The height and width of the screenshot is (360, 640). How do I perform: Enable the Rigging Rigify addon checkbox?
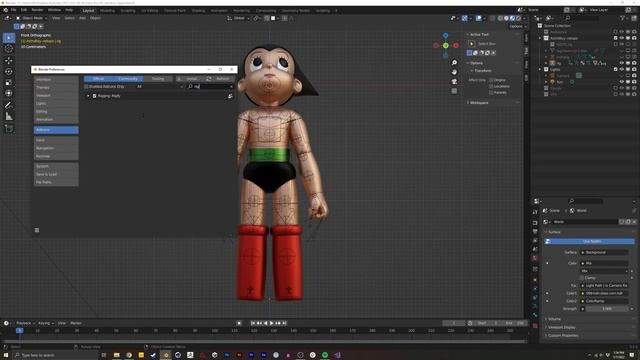pyautogui.click(x=94, y=96)
